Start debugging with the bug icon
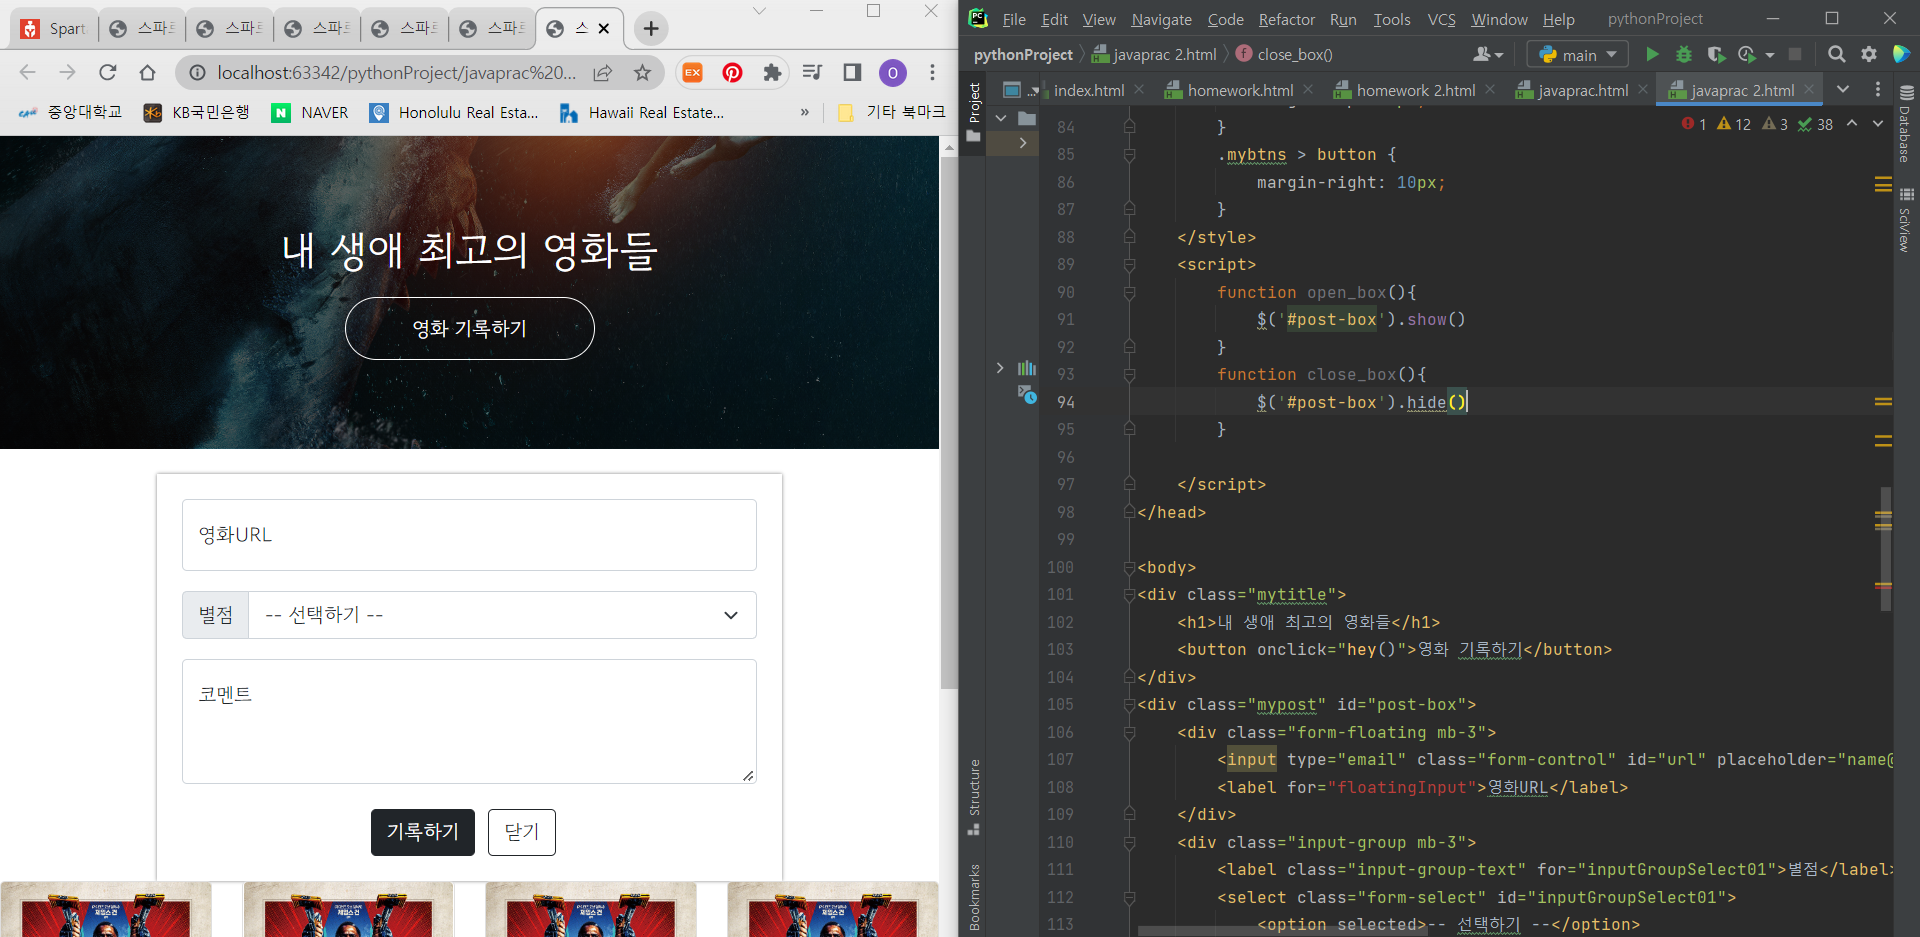 tap(1684, 54)
